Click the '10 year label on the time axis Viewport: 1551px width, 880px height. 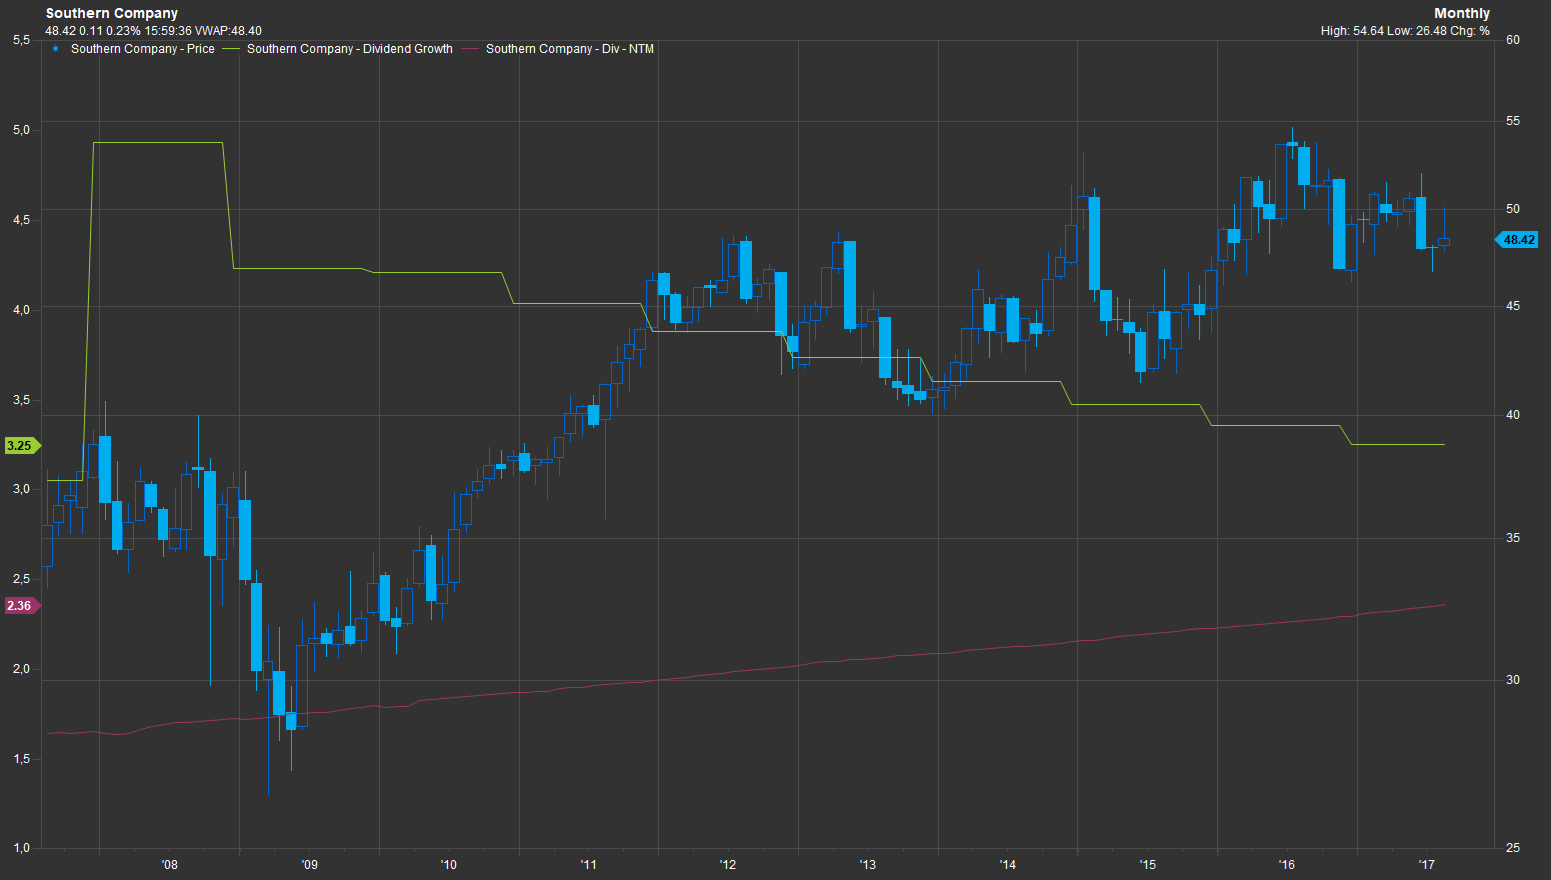(448, 865)
